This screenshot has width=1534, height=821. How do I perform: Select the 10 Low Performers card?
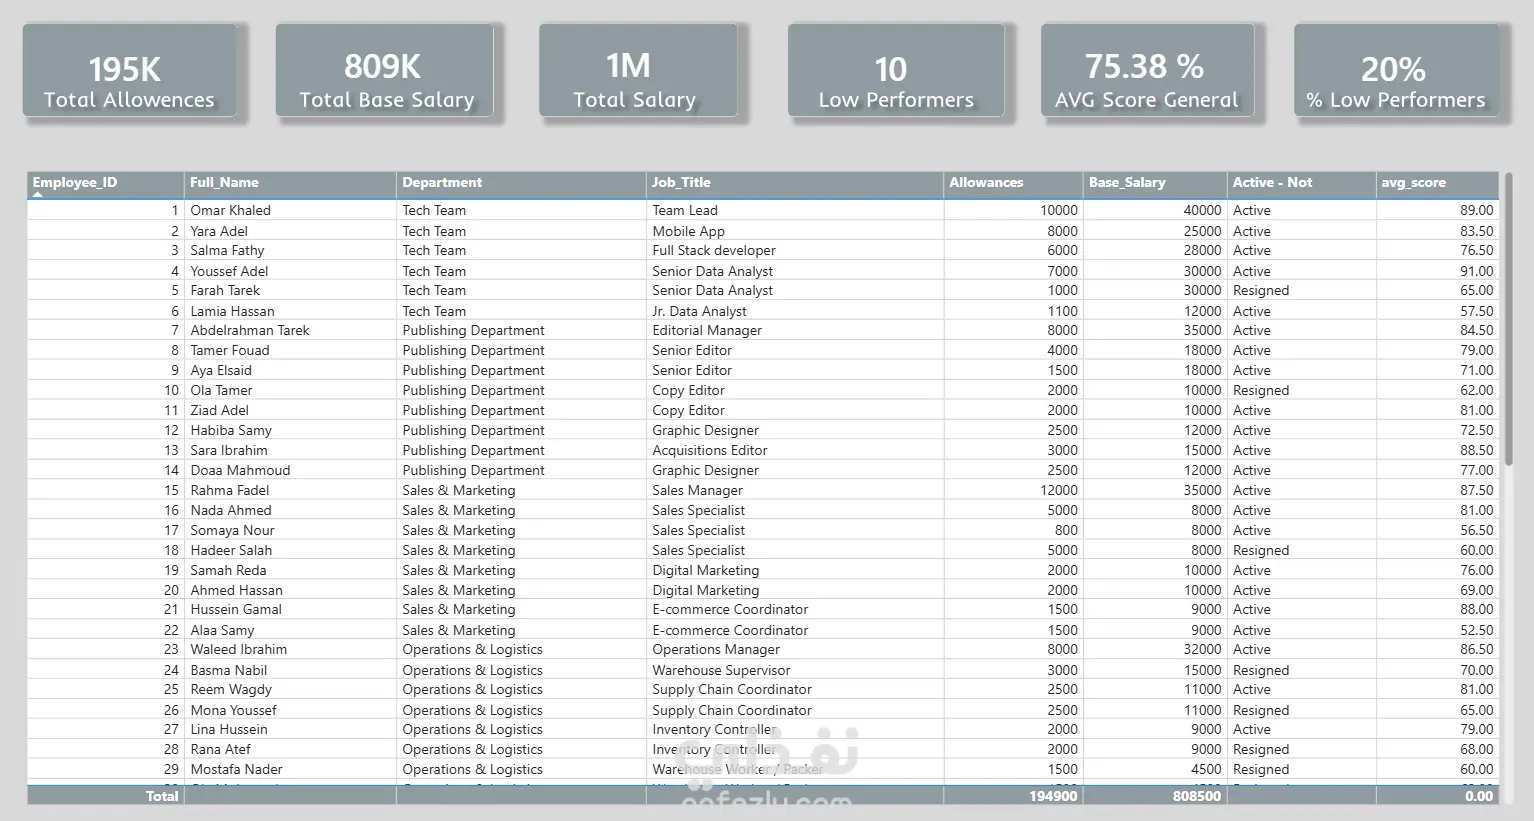[x=896, y=70]
